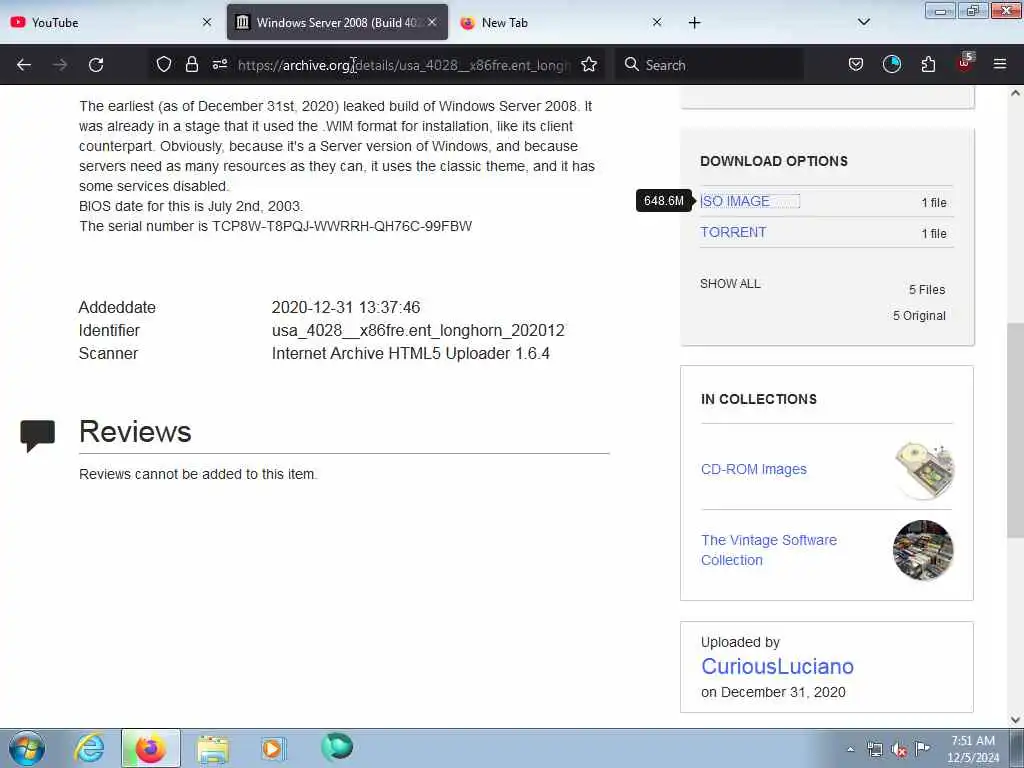Screen dimensions: 1024x768
Task: Expand the list all tabs chevron
Action: [x=864, y=23]
